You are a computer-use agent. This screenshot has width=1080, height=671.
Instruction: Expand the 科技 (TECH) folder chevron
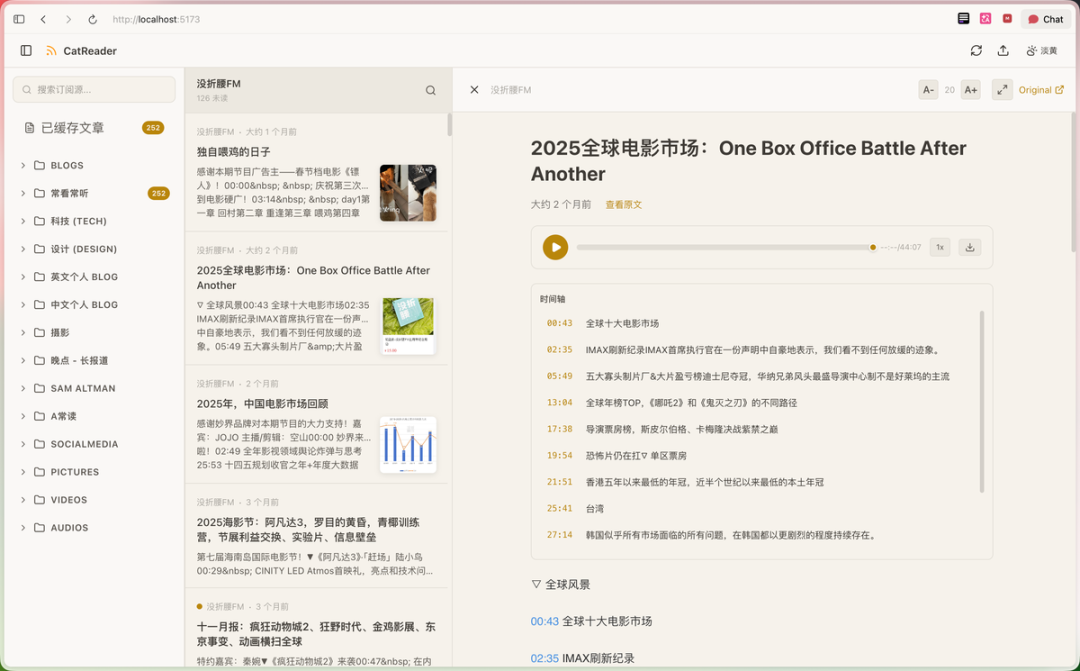(23, 221)
